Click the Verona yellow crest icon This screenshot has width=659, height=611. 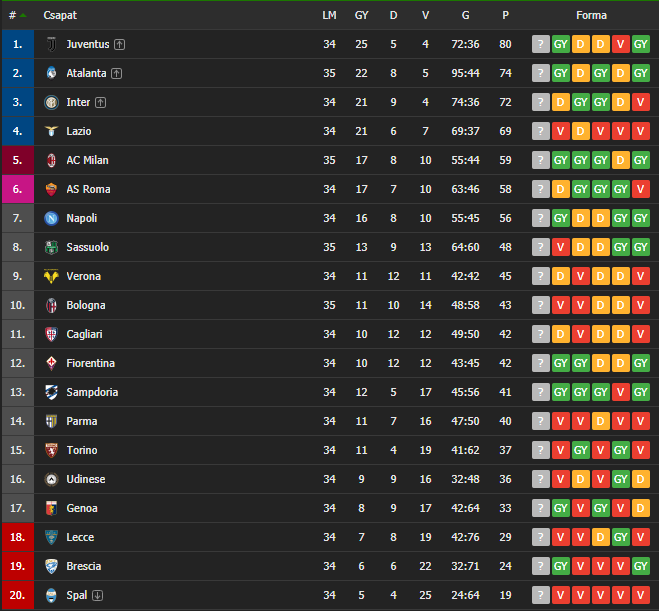[51, 276]
